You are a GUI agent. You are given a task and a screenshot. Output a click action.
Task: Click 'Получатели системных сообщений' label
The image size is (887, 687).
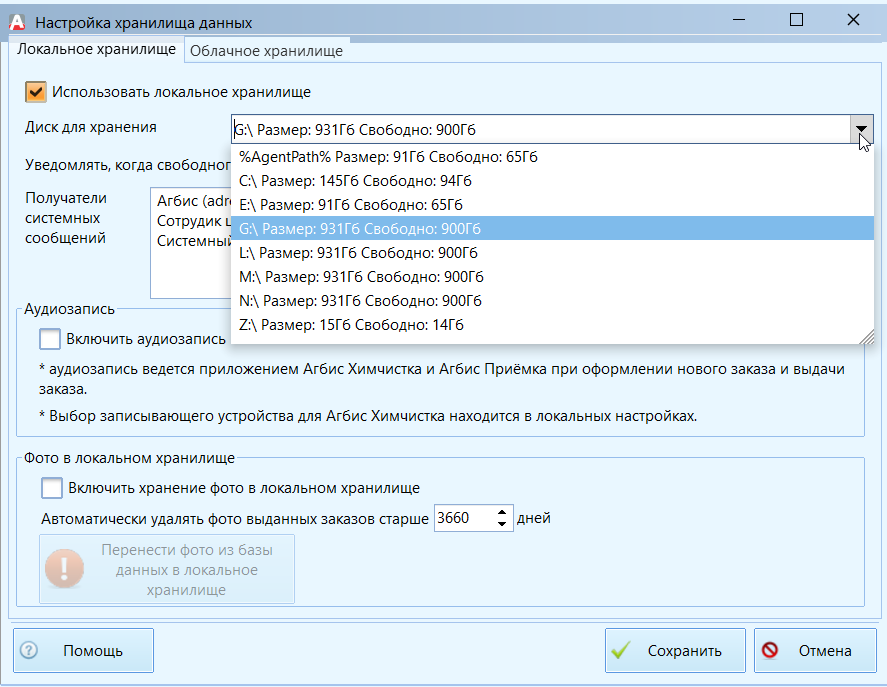coord(66,218)
